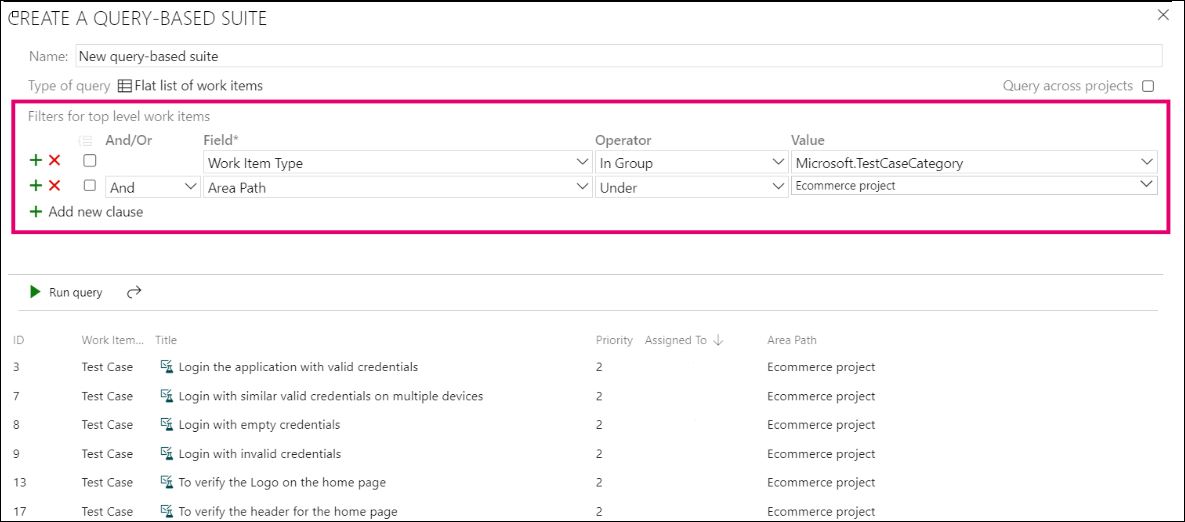Check the Work Item Type clause checkbox
1185x522 pixels.
(90, 160)
